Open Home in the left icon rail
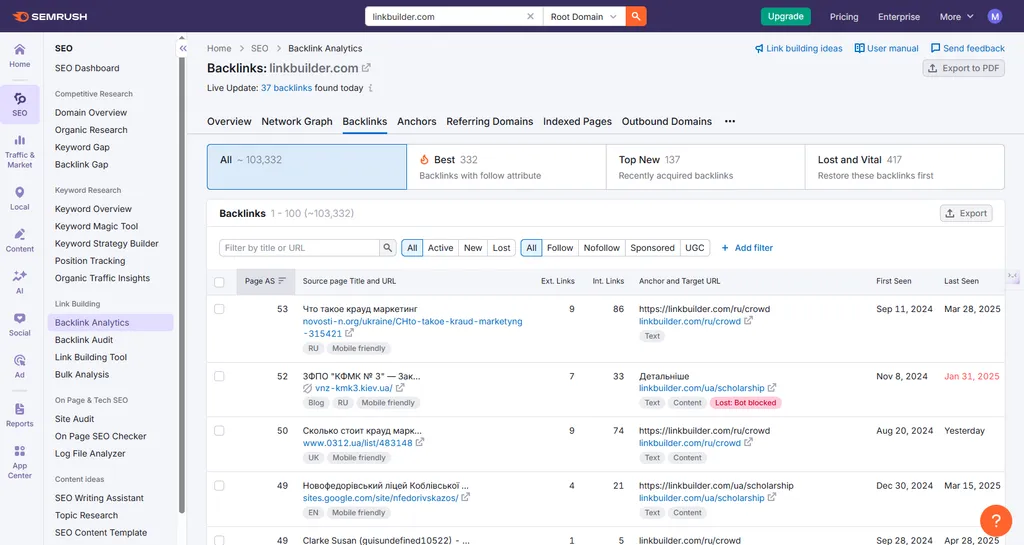This screenshot has height=545, width=1024. click(20, 55)
